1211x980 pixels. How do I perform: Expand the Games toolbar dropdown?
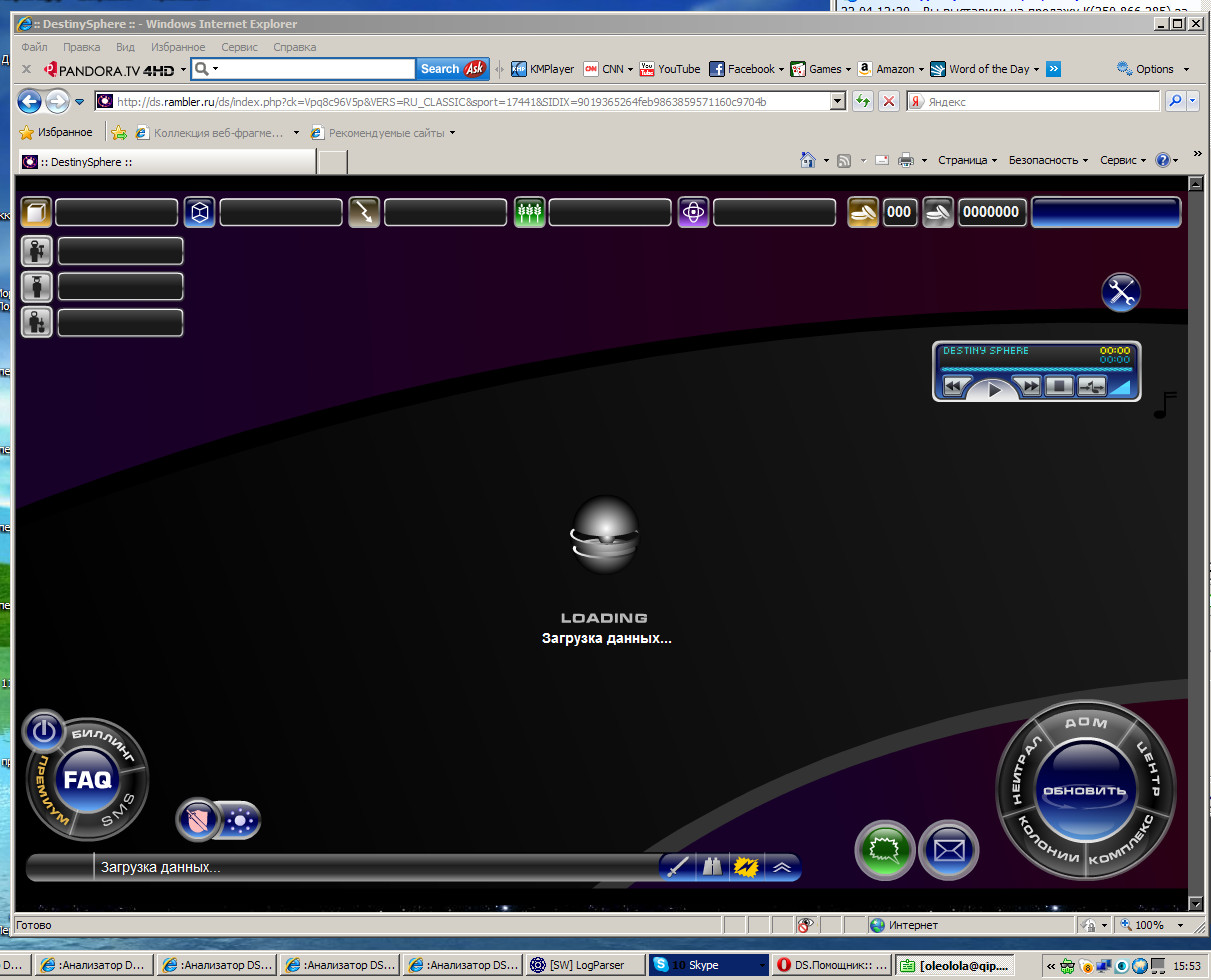click(x=848, y=69)
